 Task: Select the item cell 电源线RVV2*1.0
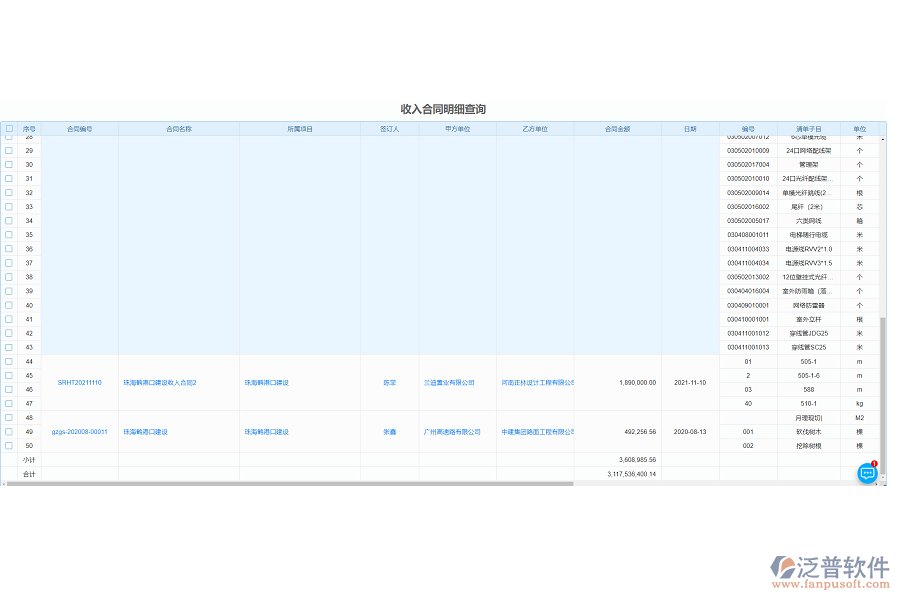809,249
